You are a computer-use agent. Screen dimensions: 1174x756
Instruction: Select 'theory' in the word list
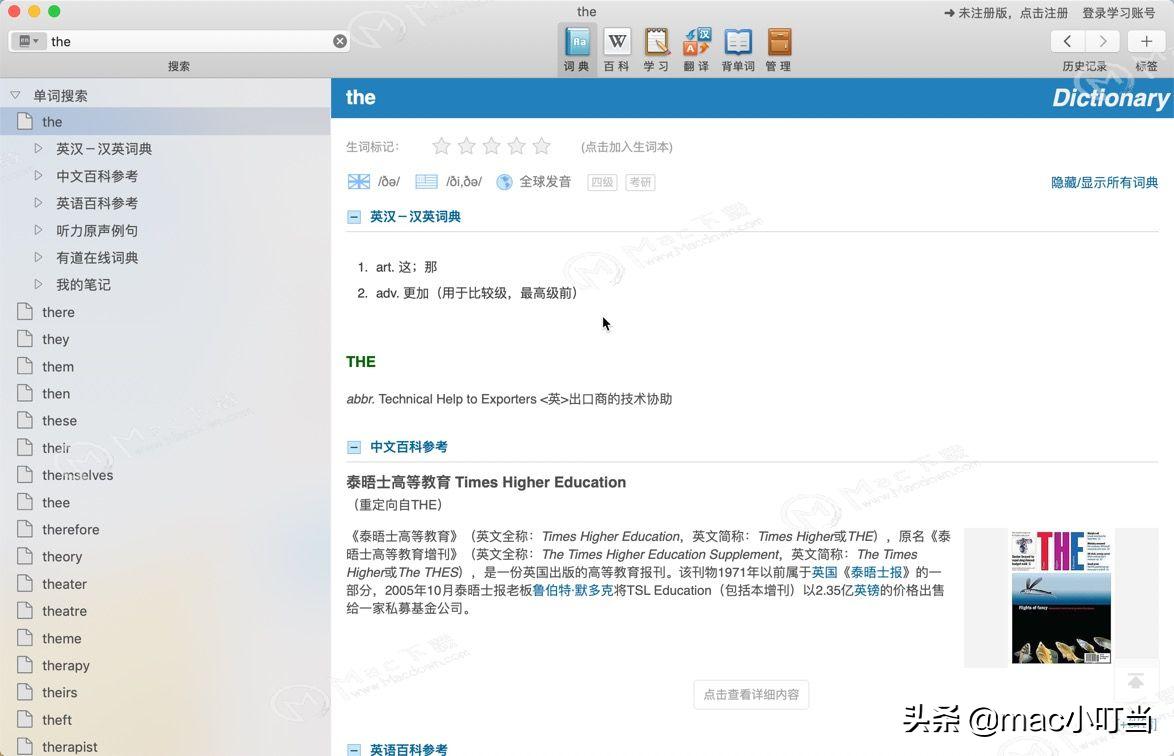(x=62, y=556)
